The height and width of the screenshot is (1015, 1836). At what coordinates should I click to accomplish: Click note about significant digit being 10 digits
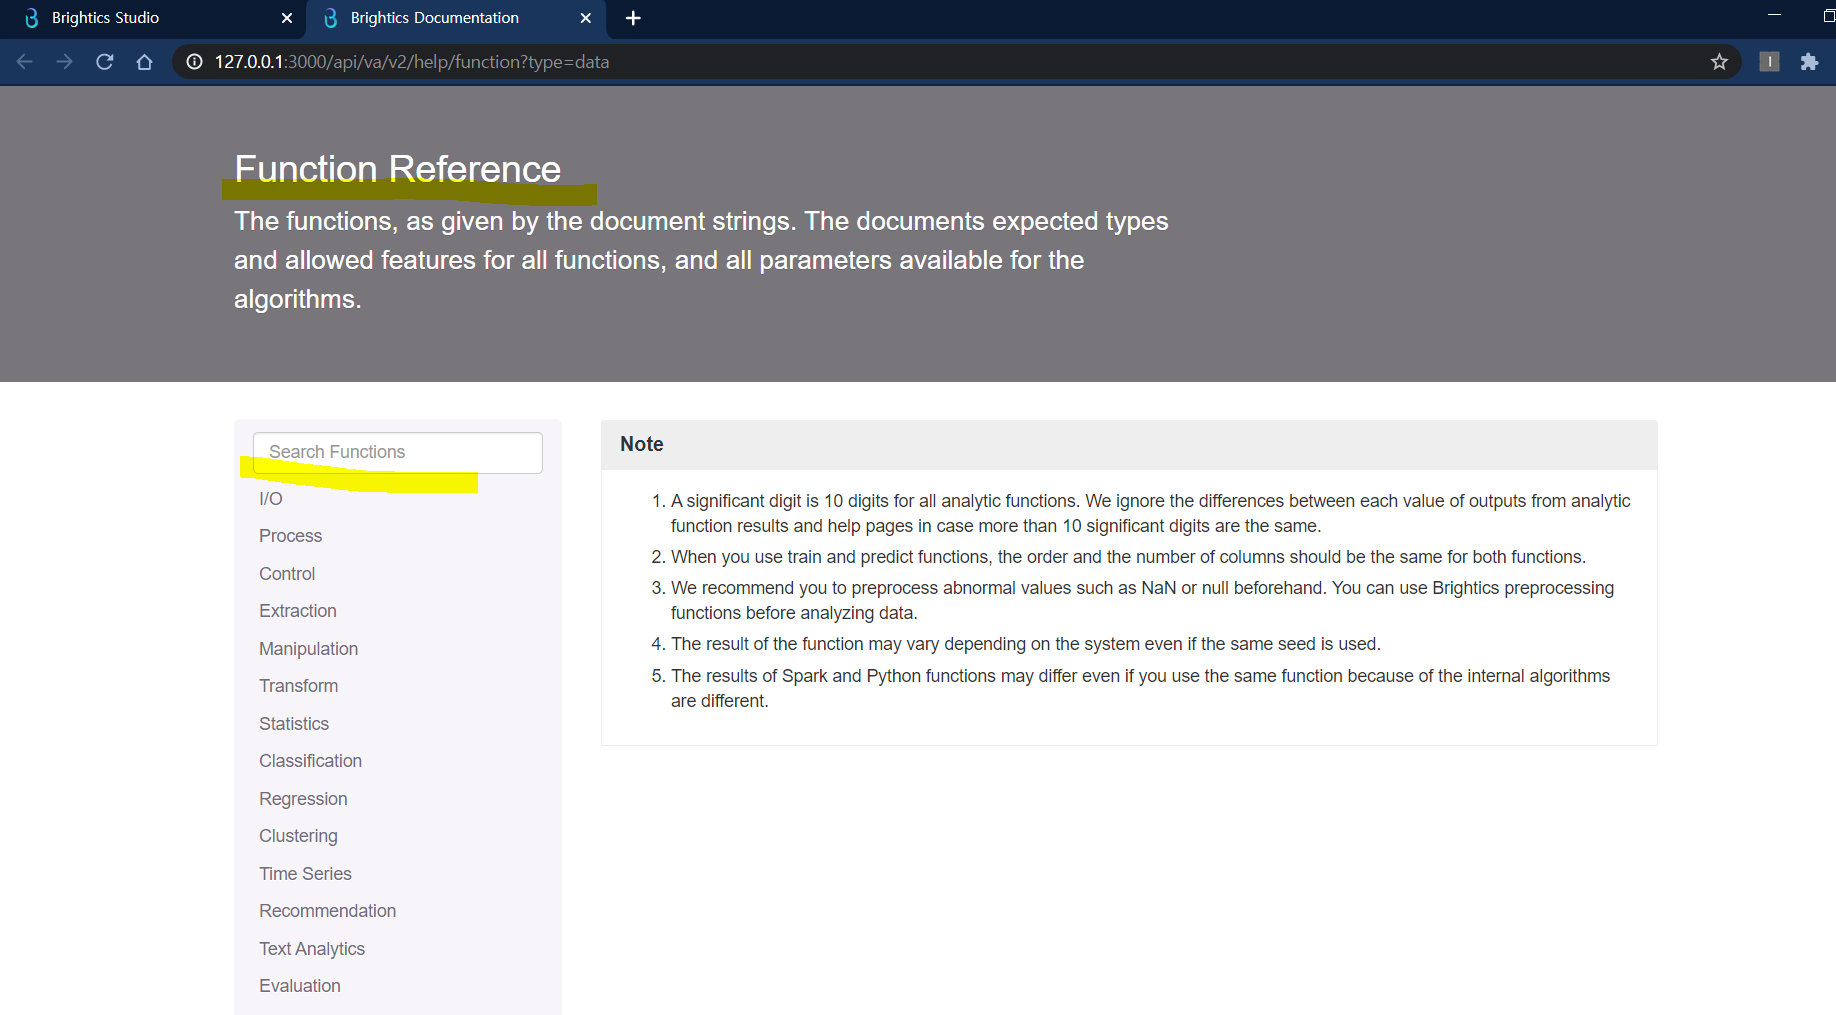(x=1150, y=513)
